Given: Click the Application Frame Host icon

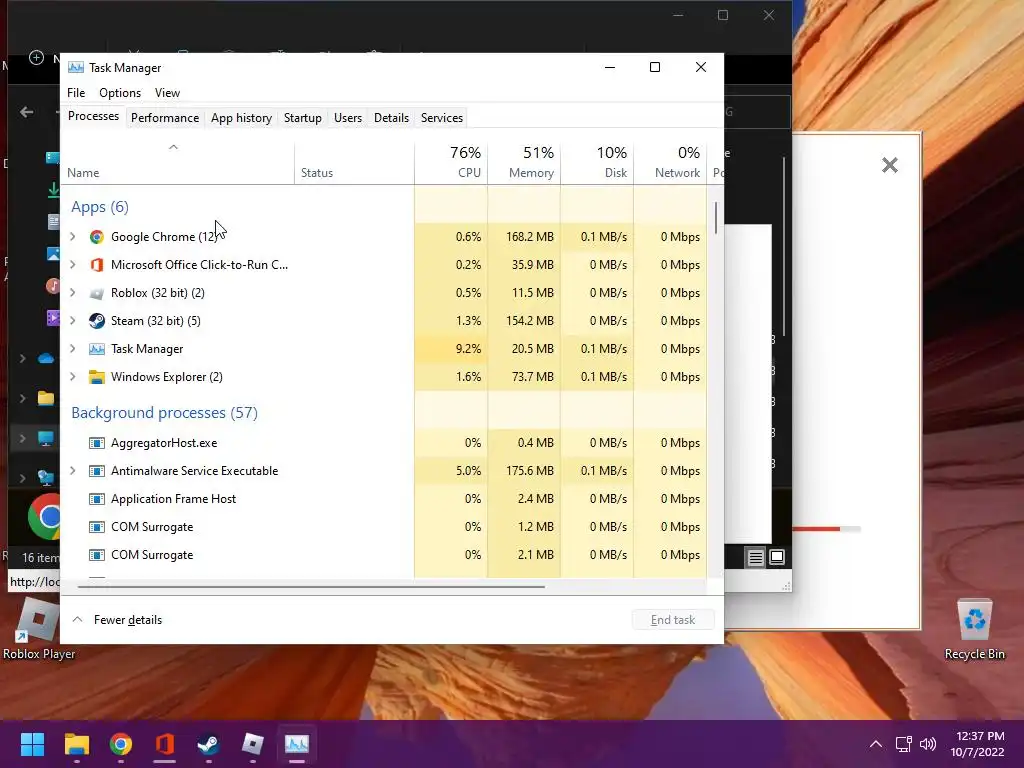Looking at the screenshot, I should pos(97,499).
